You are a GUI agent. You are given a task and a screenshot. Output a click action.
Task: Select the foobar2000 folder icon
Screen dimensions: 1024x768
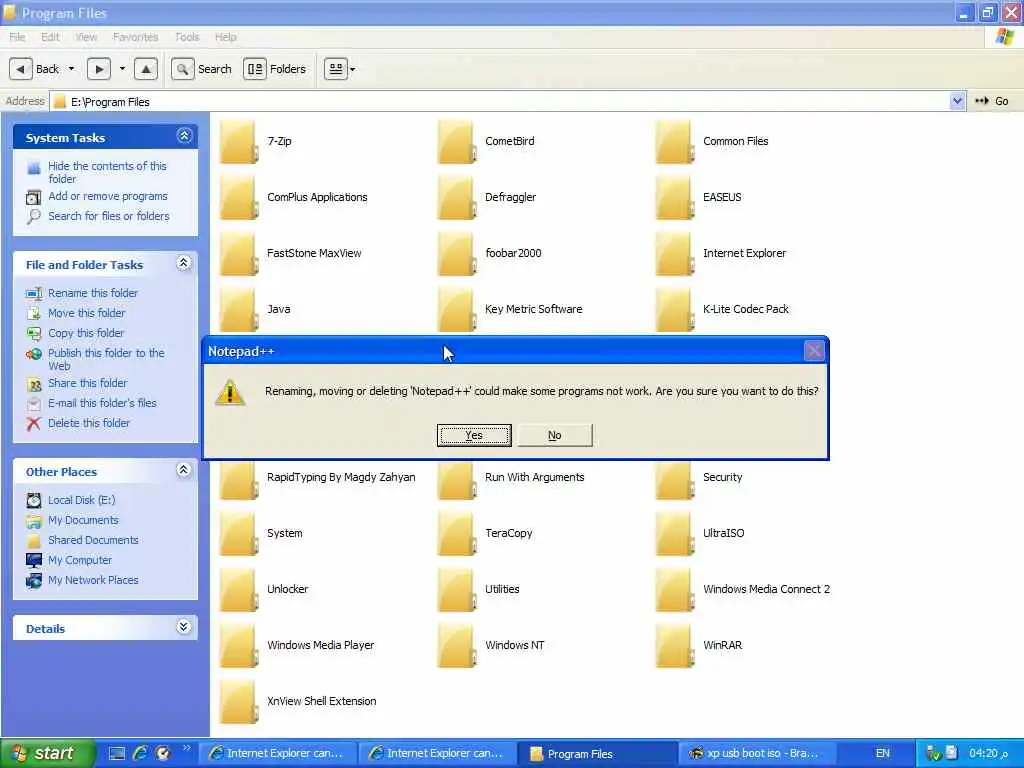coord(456,254)
